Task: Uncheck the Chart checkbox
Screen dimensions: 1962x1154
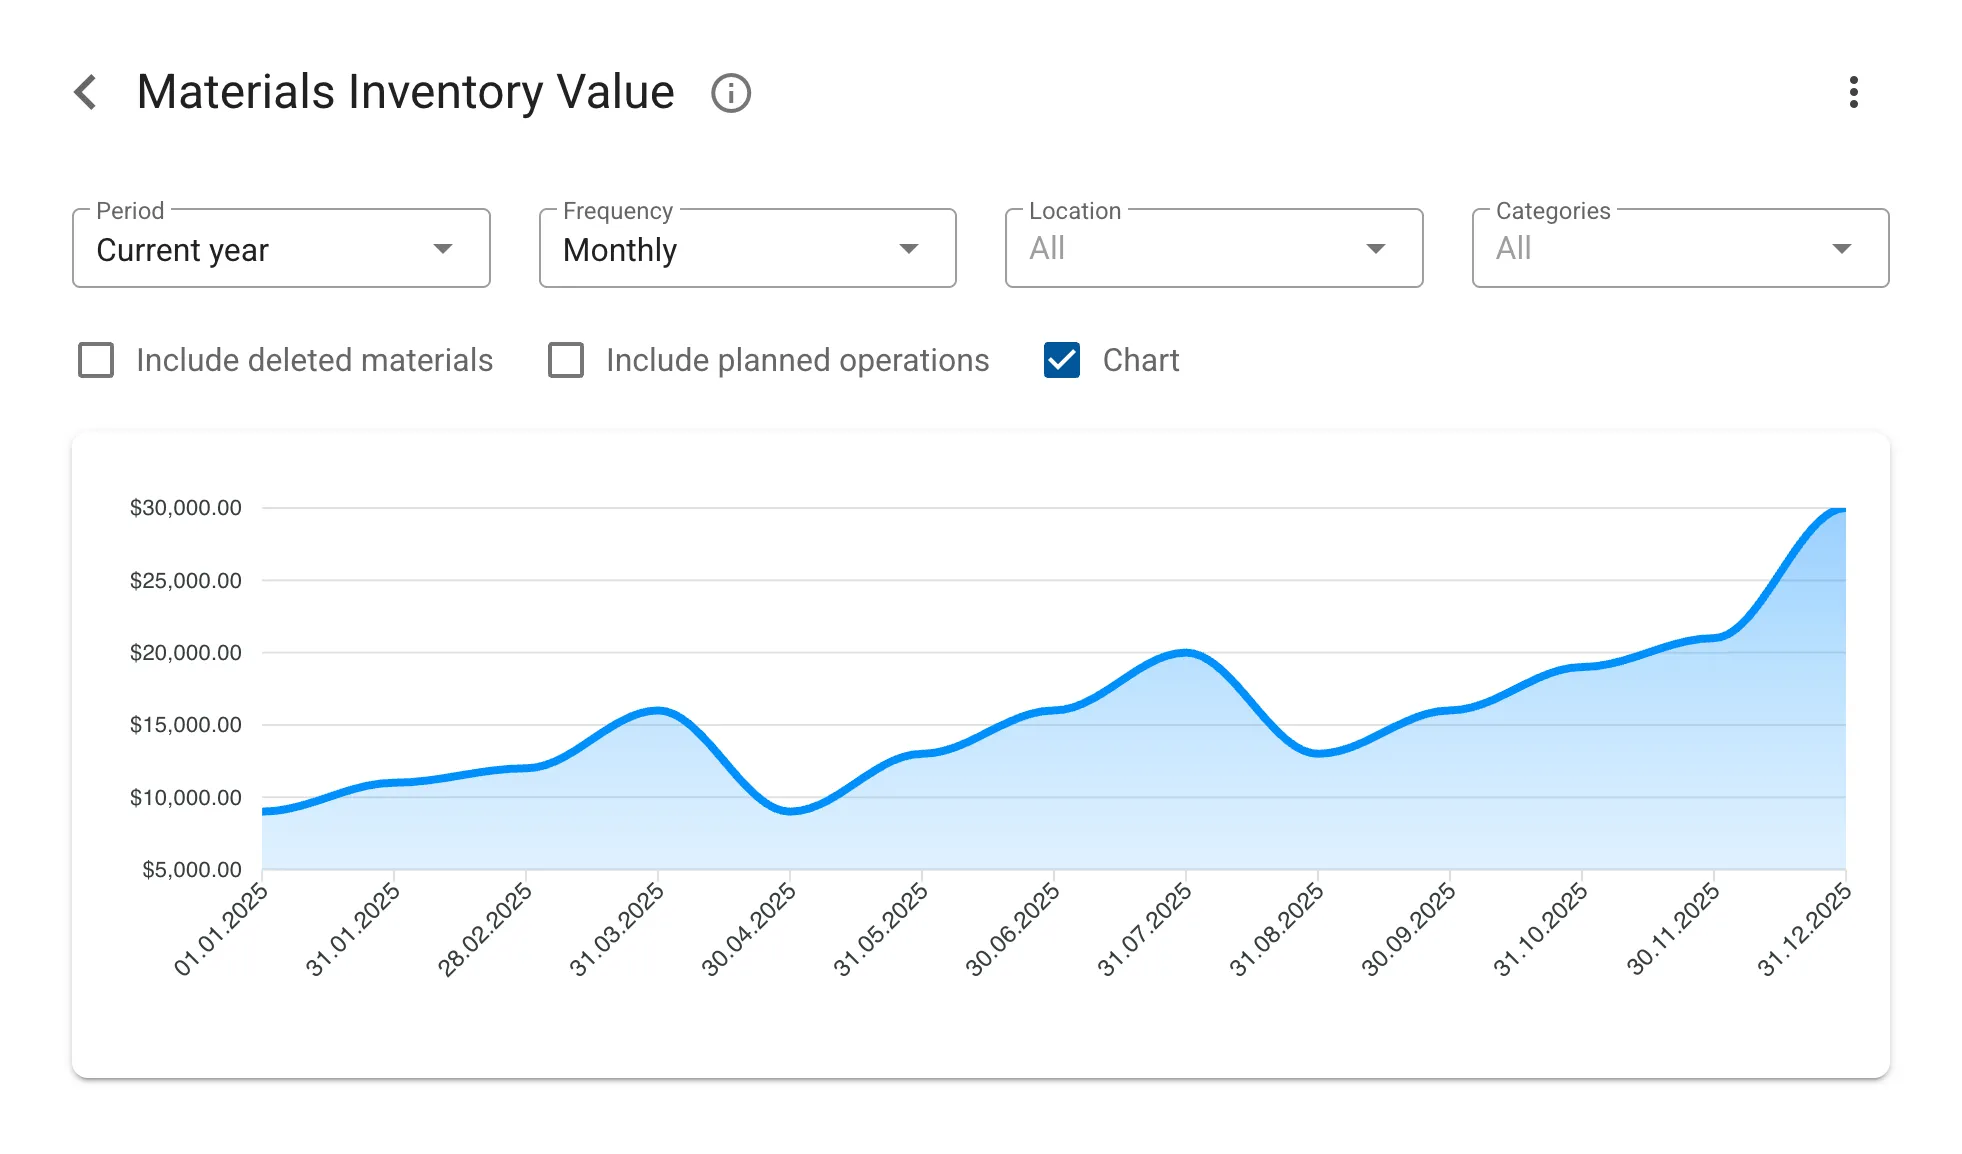Action: coord(1063,360)
